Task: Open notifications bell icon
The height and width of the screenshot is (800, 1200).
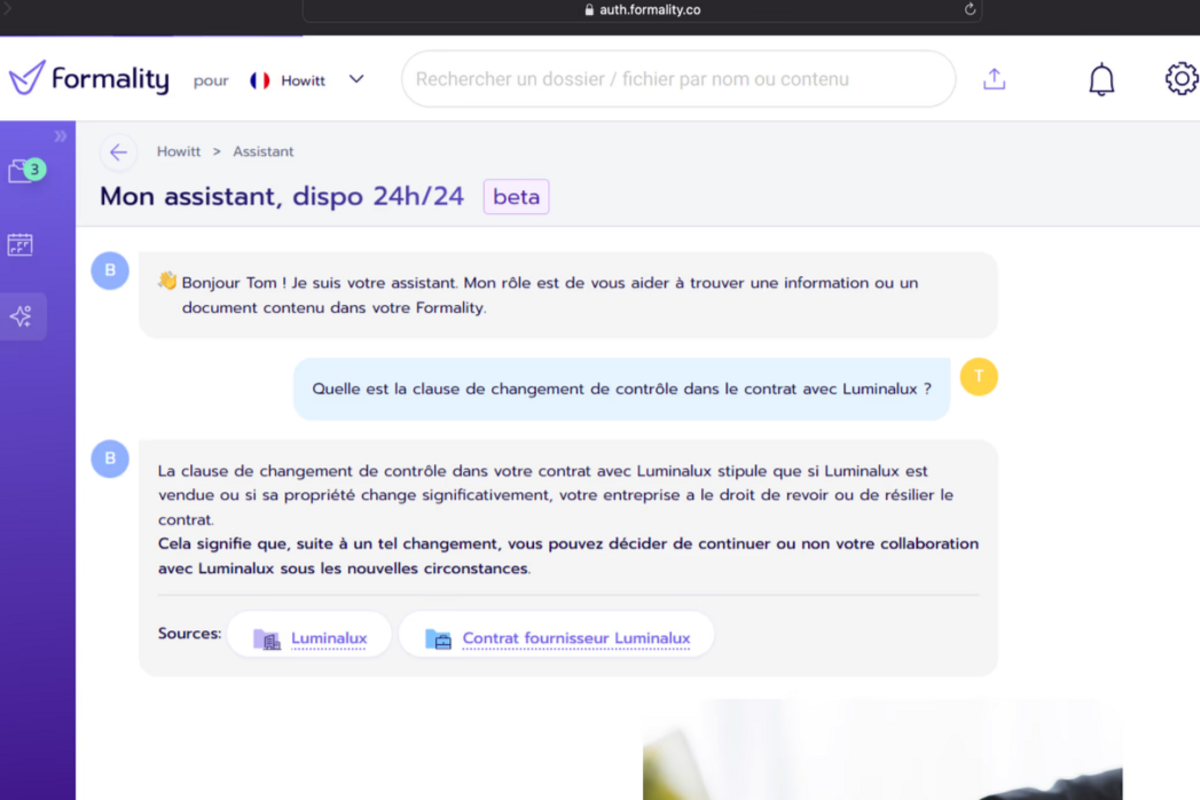Action: click(x=1101, y=79)
